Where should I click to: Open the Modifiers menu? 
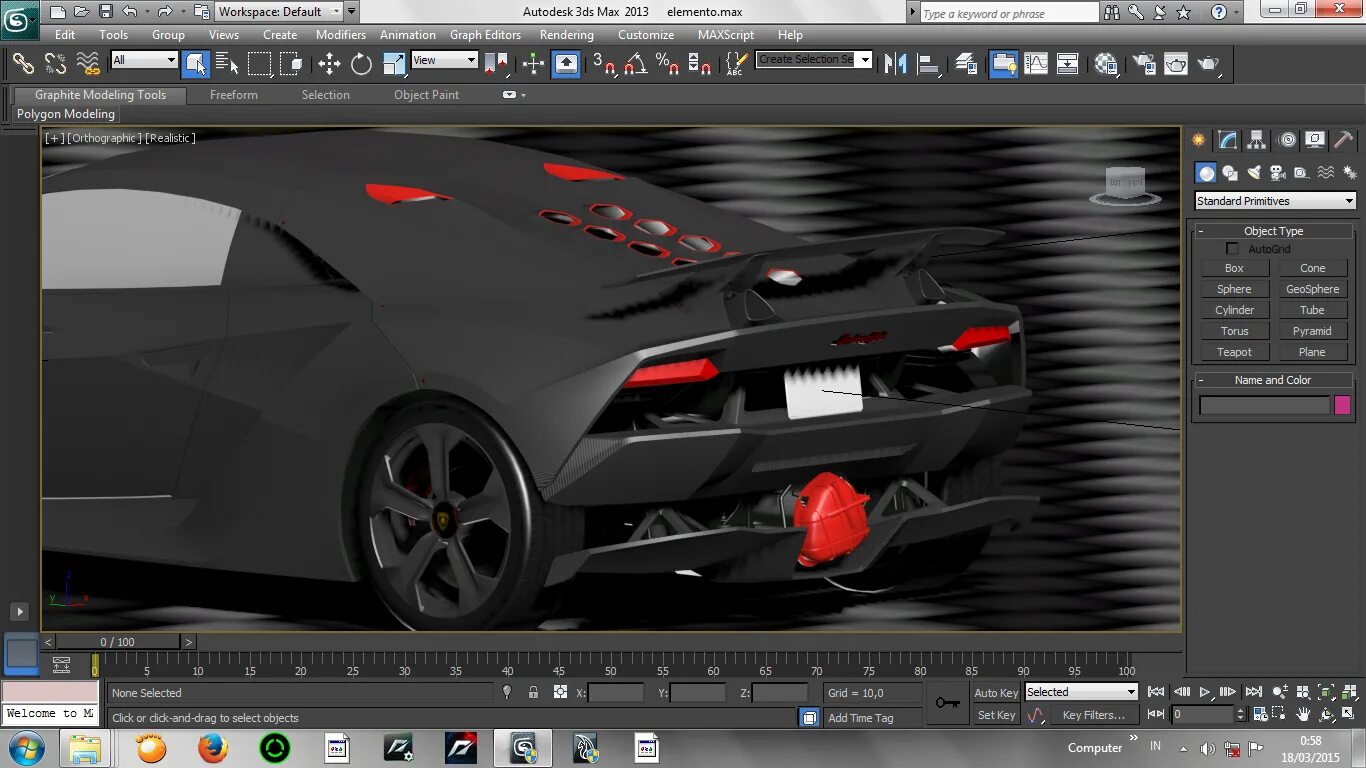click(x=341, y=34)
